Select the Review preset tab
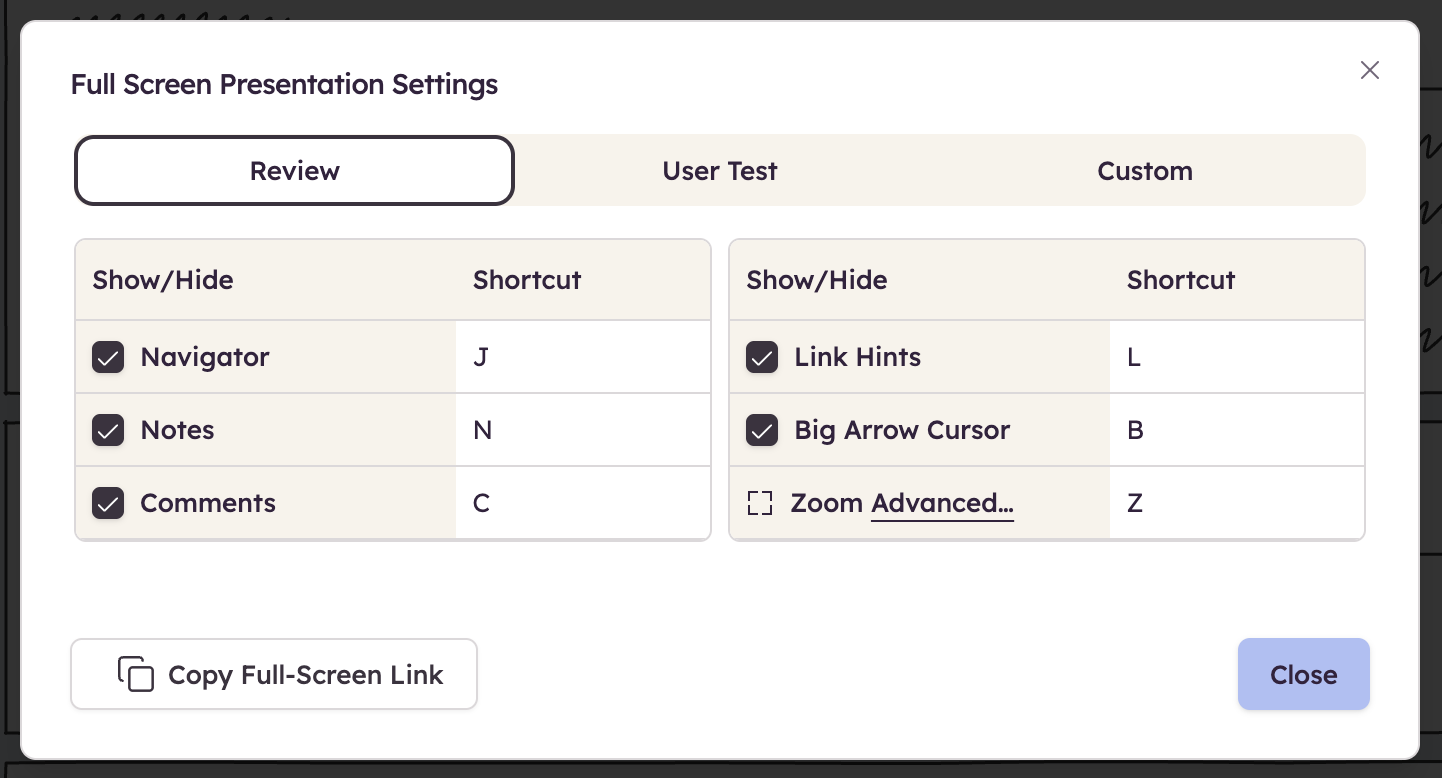 [294, 171]
